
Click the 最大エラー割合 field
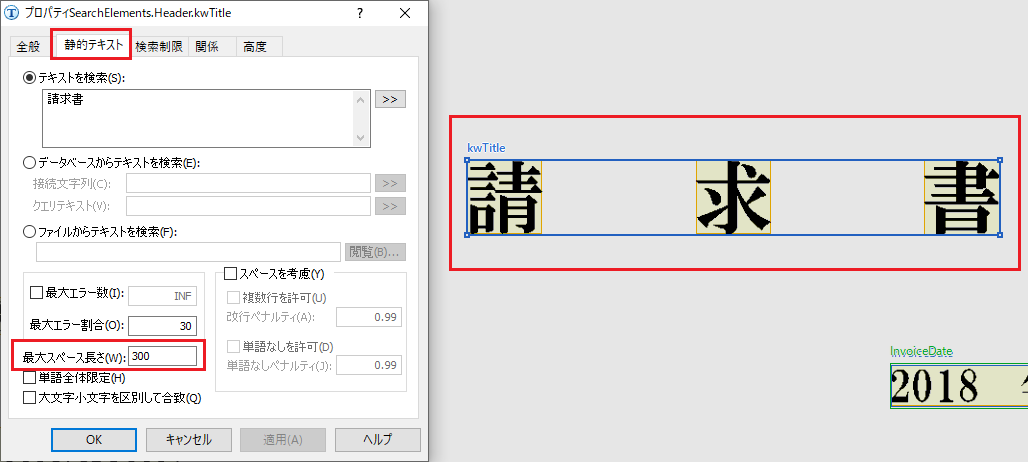(162, 326)
